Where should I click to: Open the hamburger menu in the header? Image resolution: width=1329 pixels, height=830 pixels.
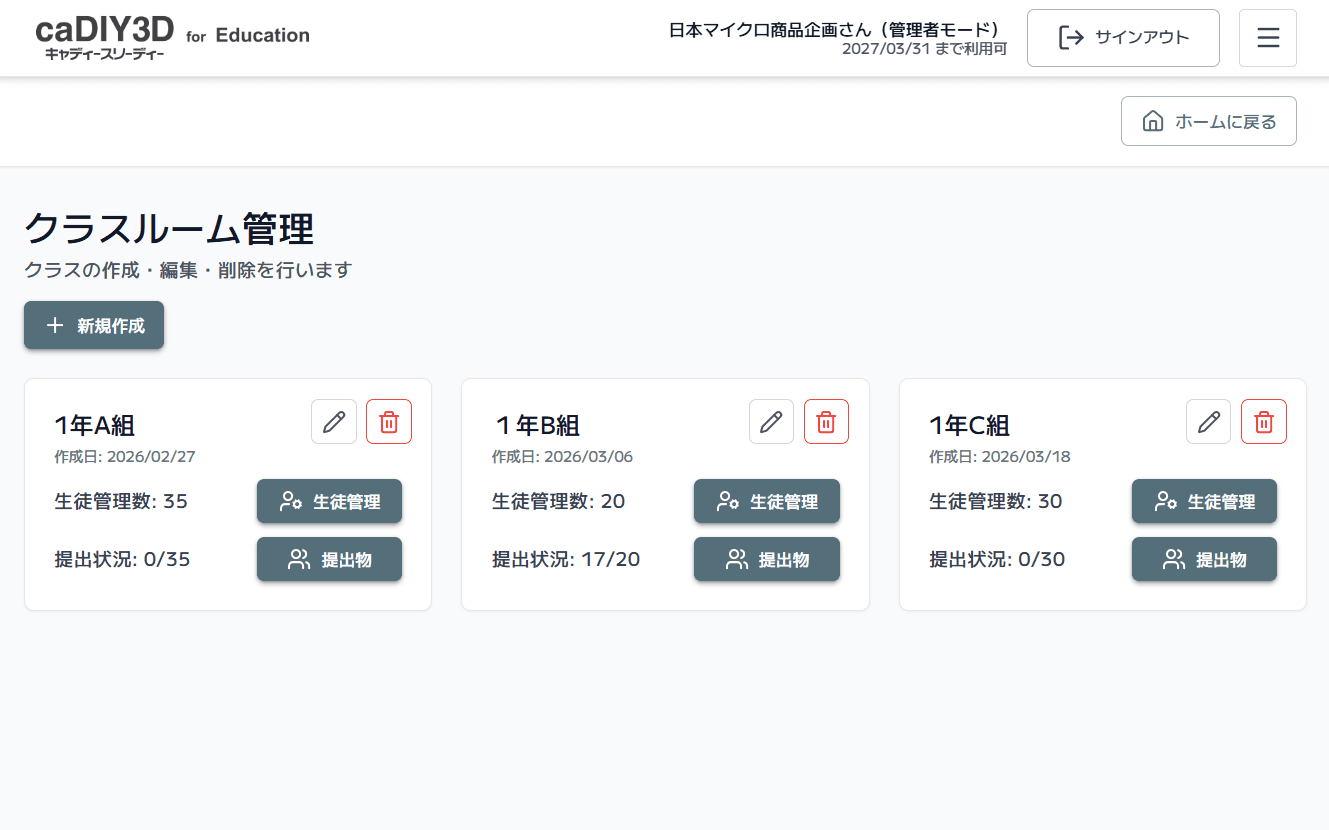1268,38
